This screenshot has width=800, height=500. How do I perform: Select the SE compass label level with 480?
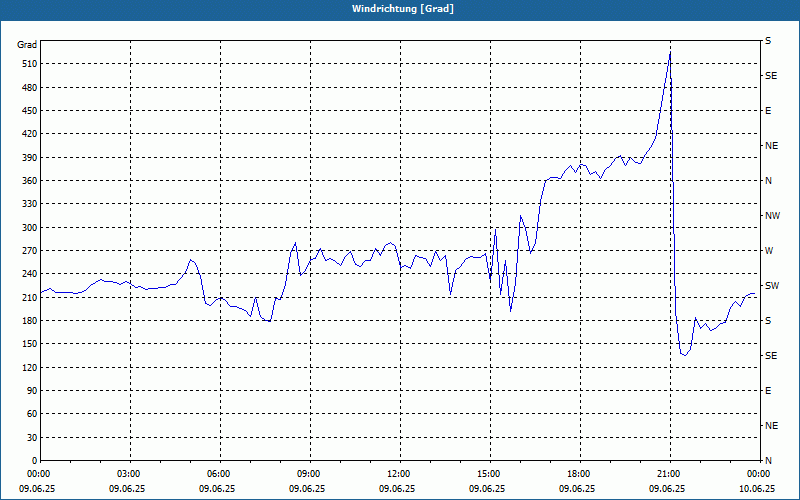(x=771, y=76)
